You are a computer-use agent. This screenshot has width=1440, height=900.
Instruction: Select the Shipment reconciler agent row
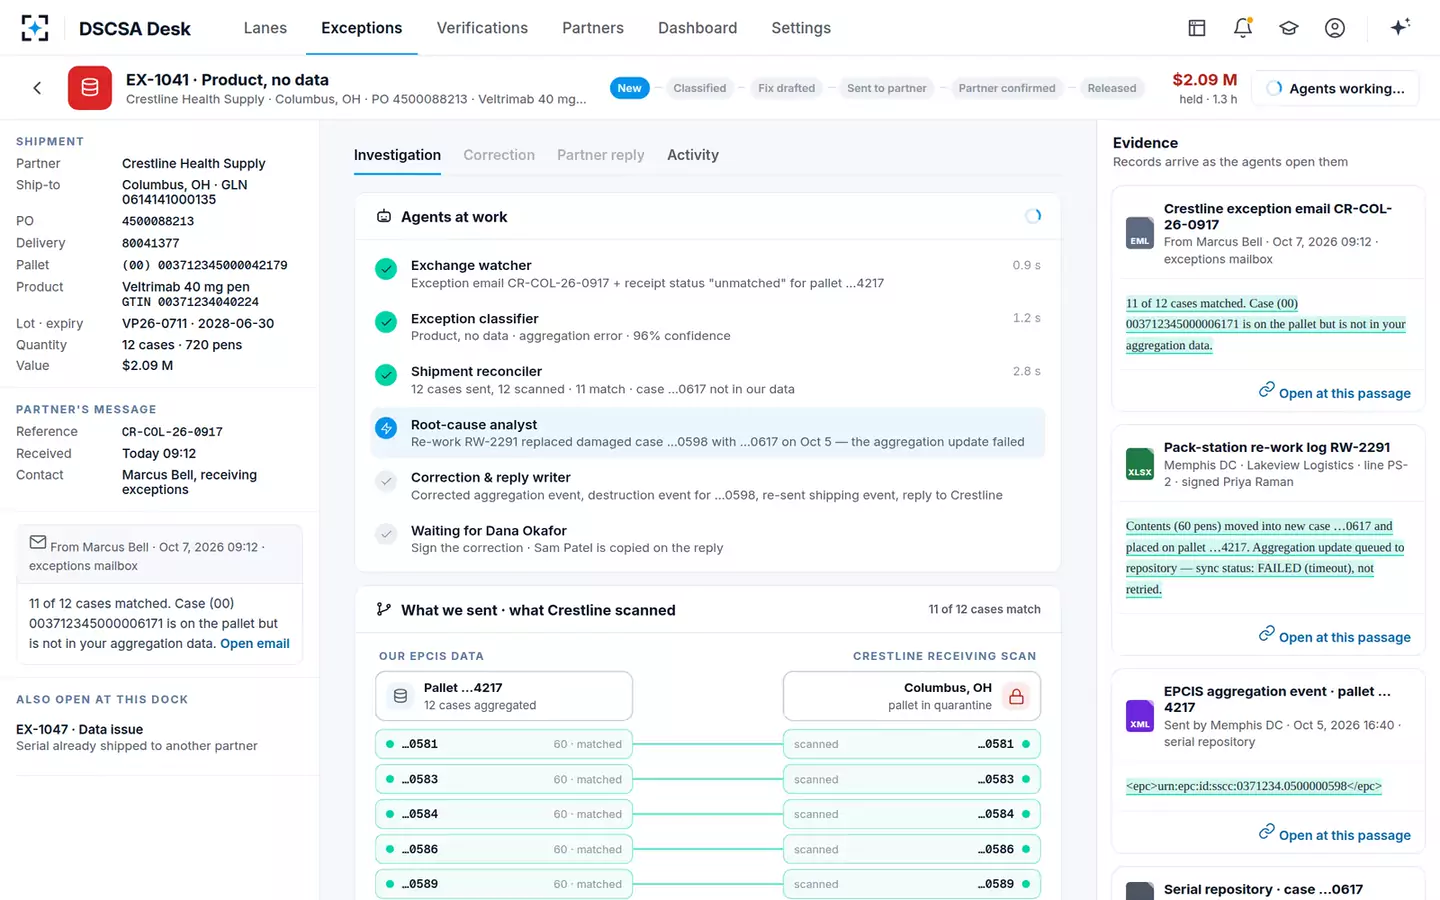[x=708, y=380]
